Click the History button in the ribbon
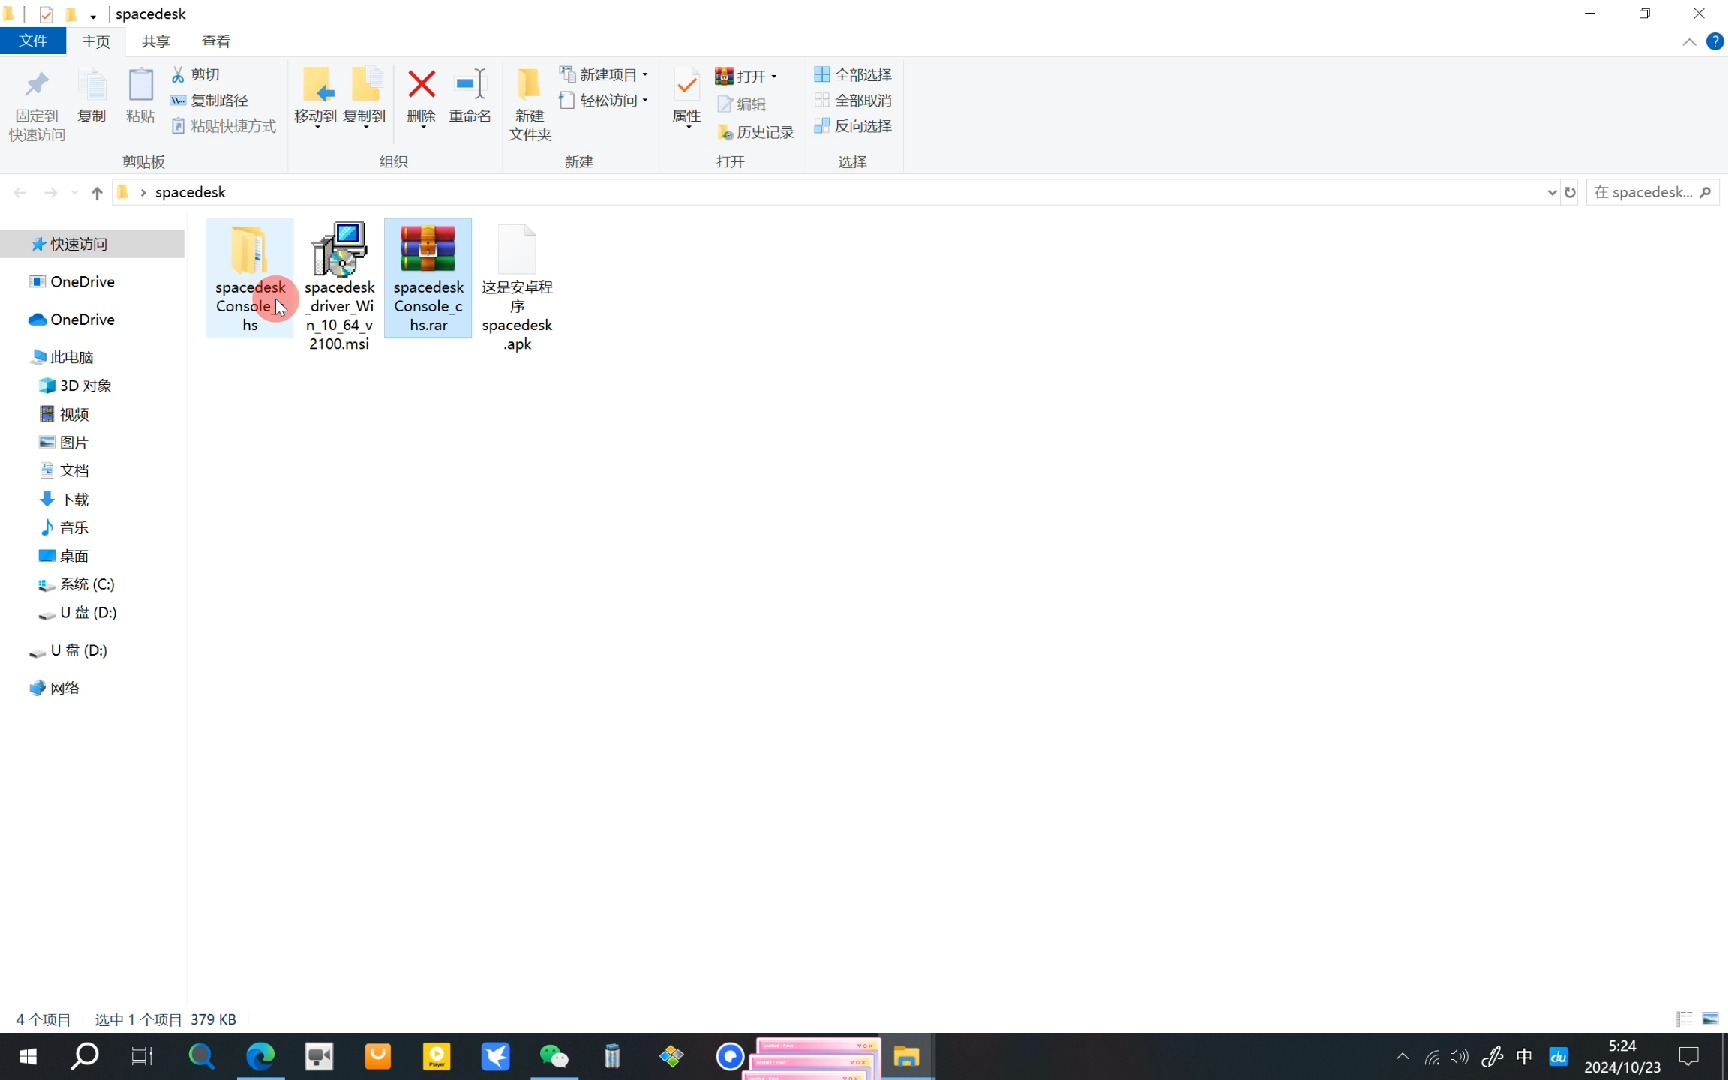The image size is (1728, 1080). [755, 132]
